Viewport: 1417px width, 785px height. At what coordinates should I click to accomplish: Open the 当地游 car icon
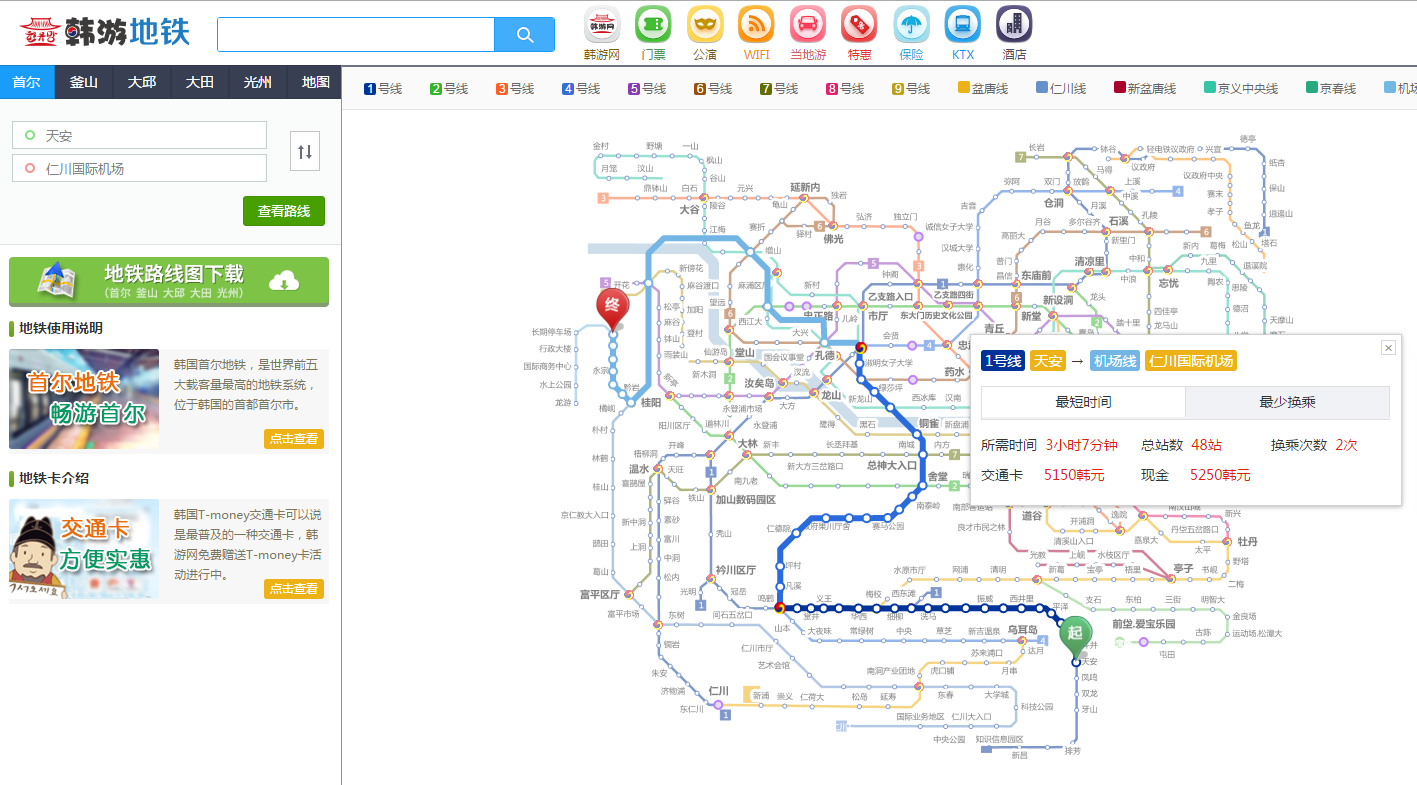tap(808, 33)
